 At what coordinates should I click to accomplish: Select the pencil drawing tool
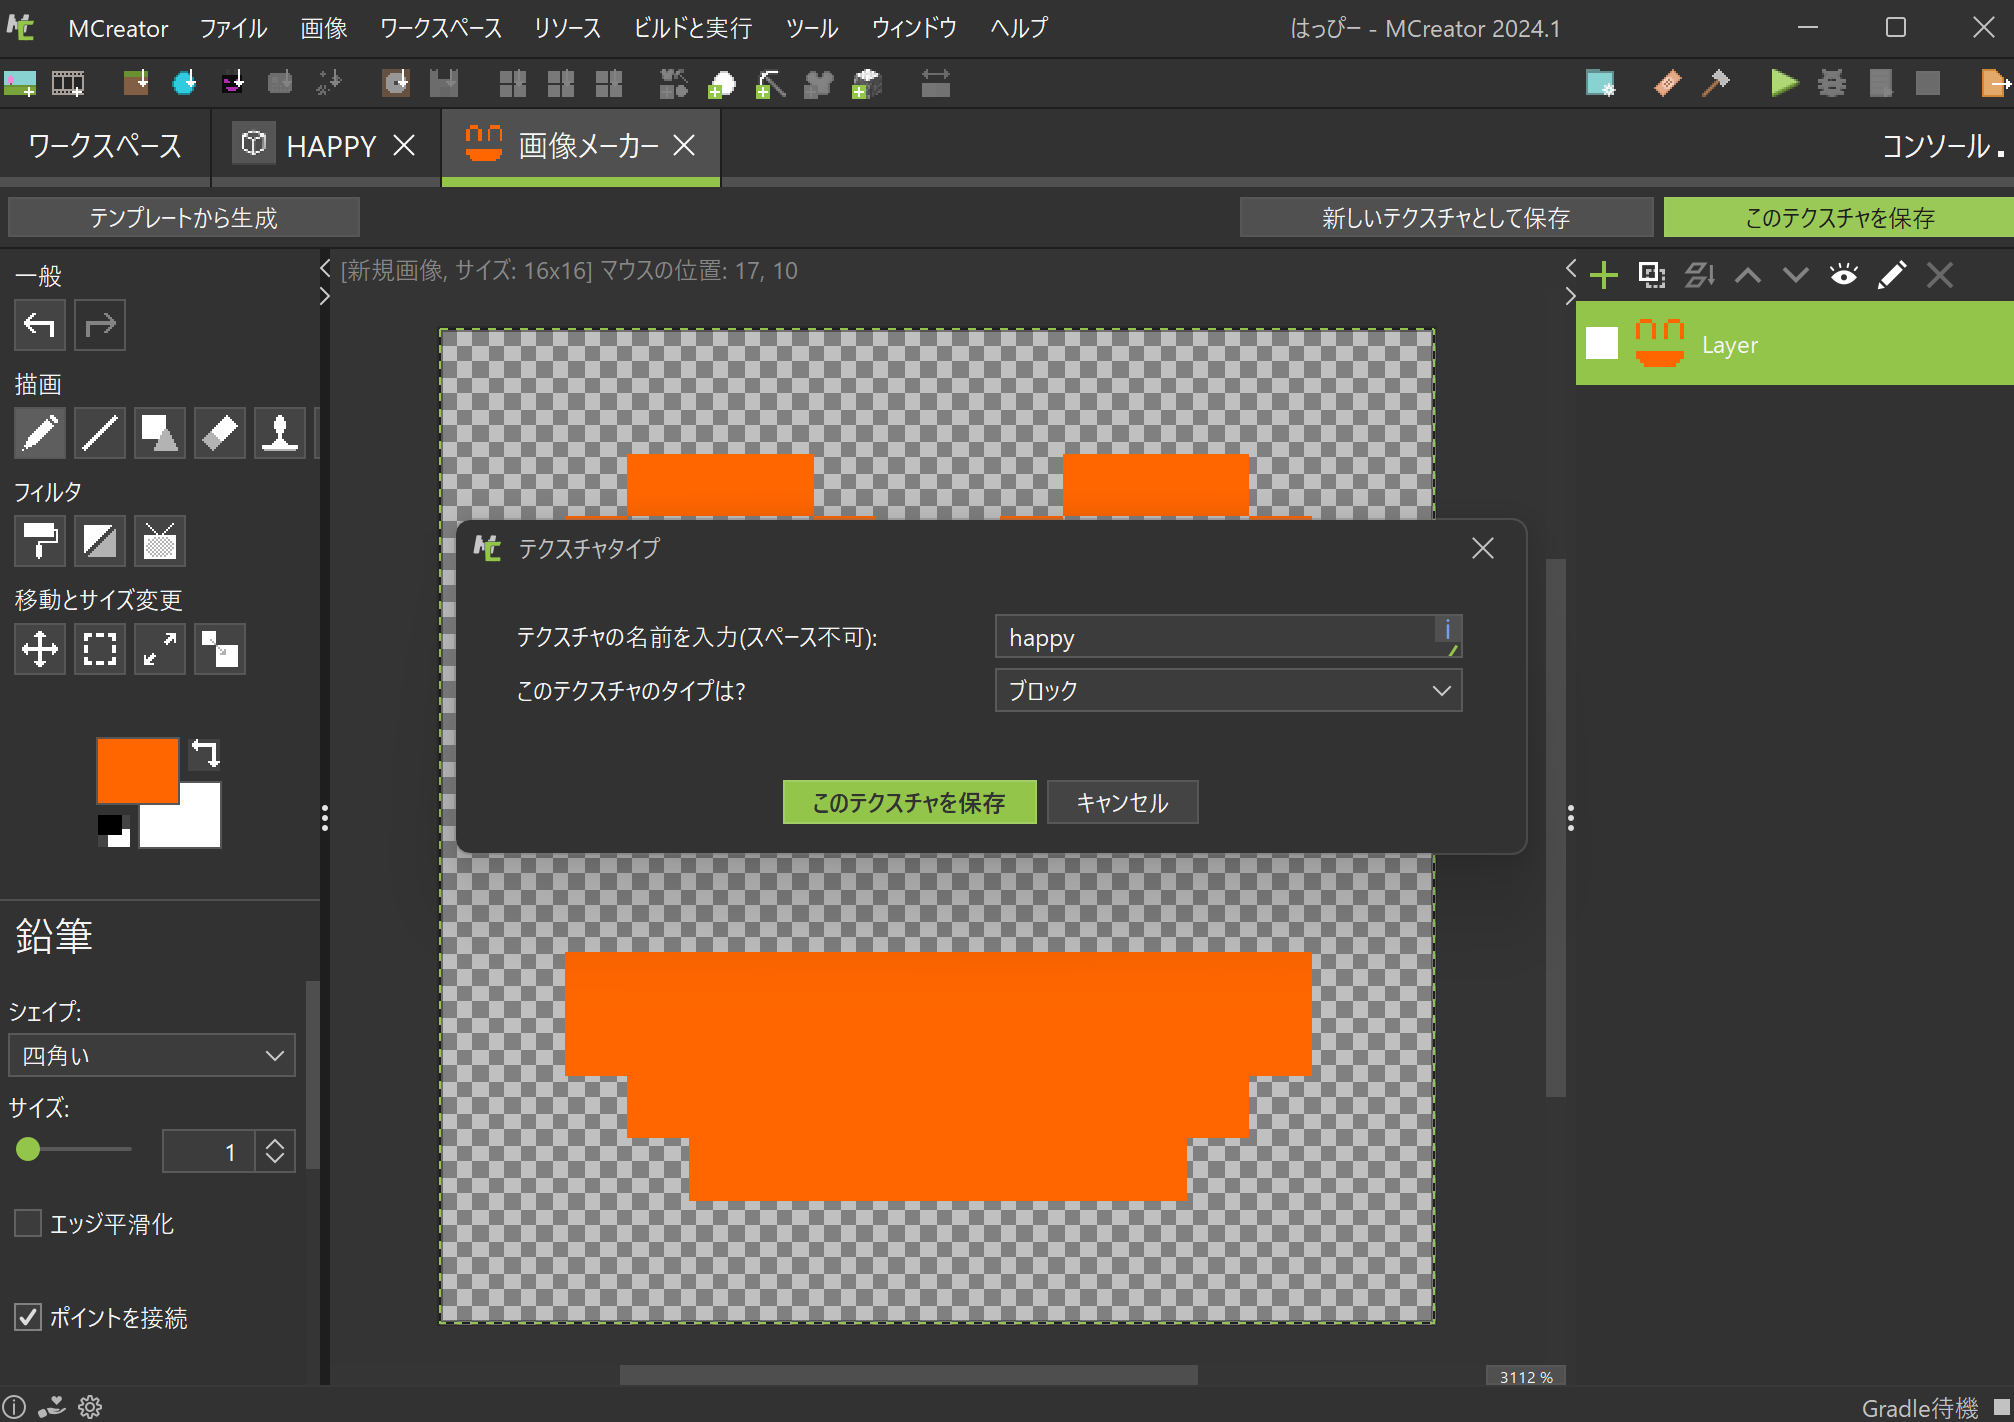pyautogui.click(x=40, y=433)
